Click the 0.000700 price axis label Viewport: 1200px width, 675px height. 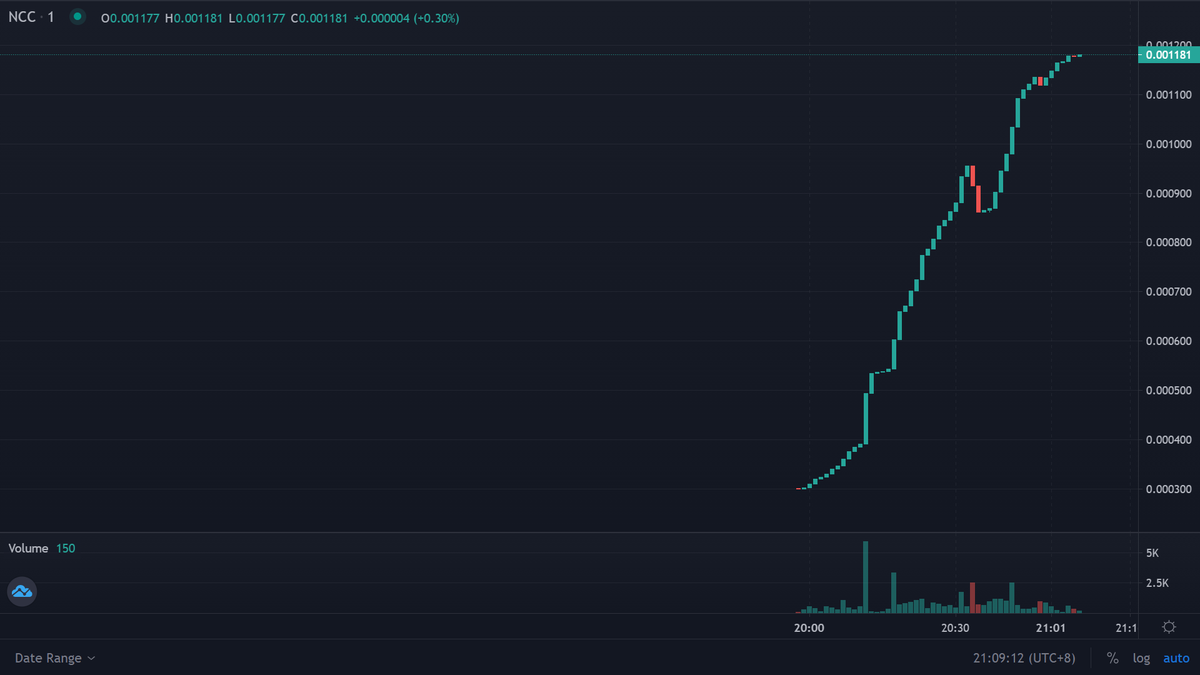click(1168, 292)
